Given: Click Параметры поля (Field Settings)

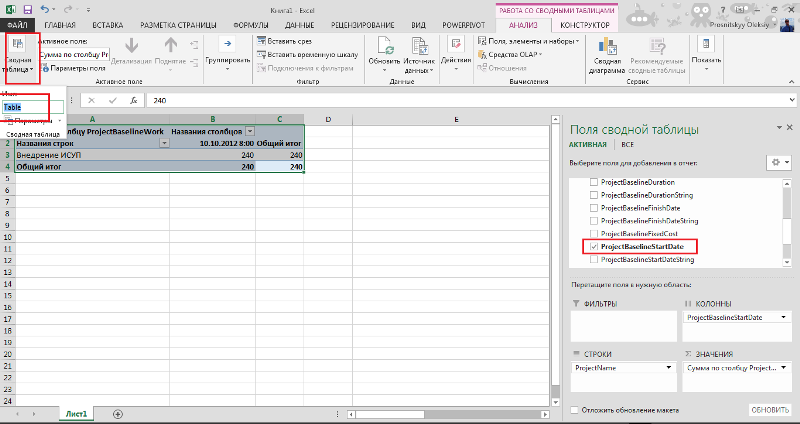Looking at the screenshot, I should (x=73, y=68).
